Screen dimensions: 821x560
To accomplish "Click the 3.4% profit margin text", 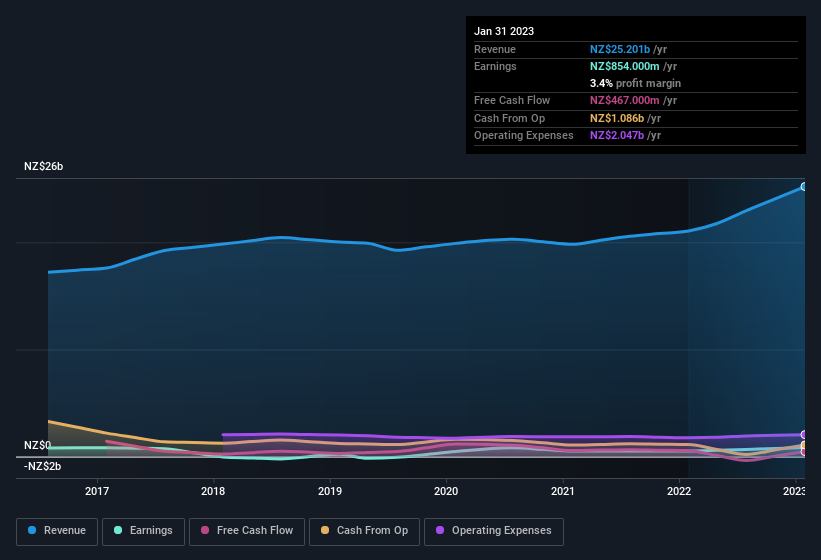I will point(636,83).
